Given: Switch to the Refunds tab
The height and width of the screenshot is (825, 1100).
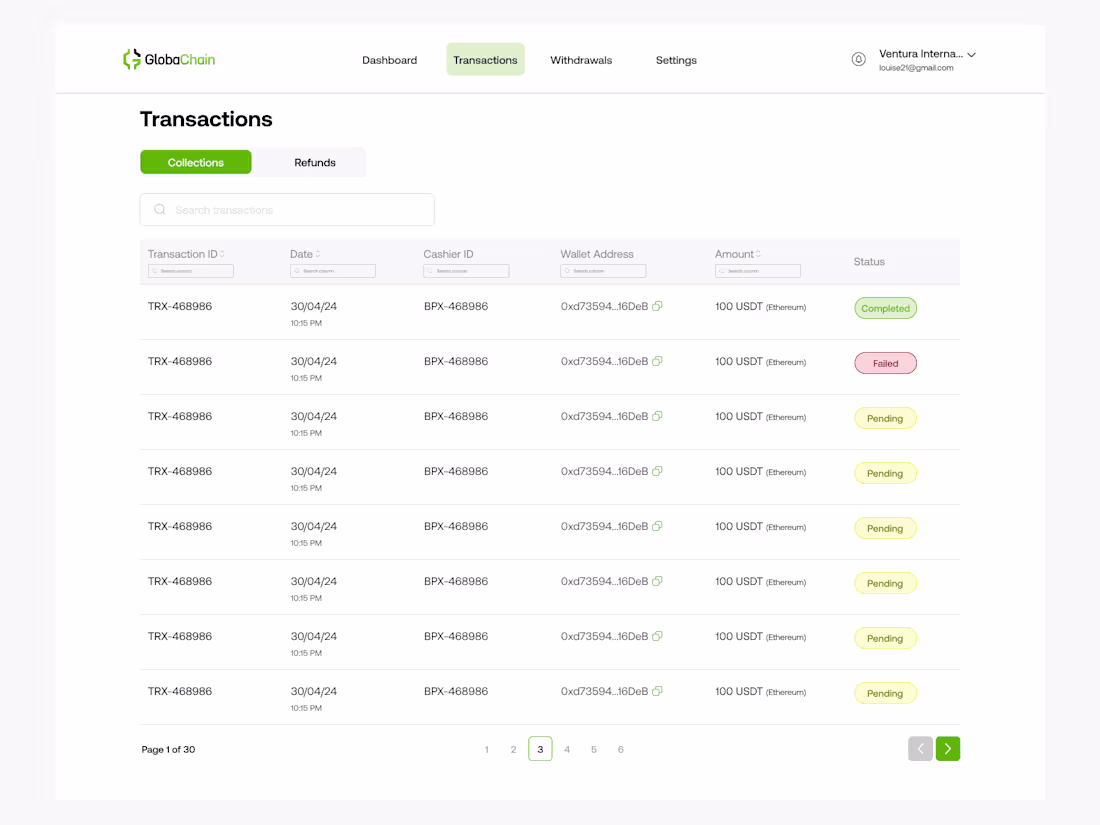Looking at the screenshot, I should [x=315, y=162].
